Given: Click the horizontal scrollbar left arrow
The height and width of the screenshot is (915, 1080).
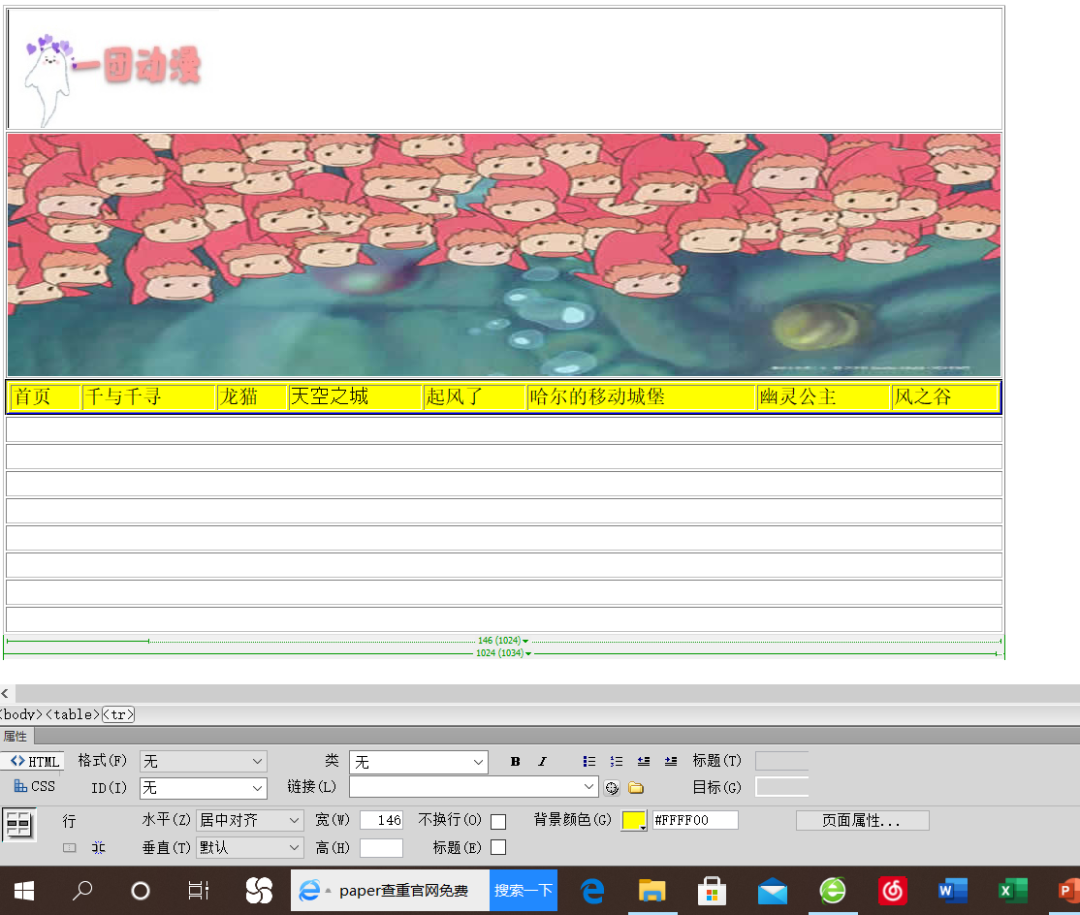Looking at the screenshot, I should coord(6,694).
